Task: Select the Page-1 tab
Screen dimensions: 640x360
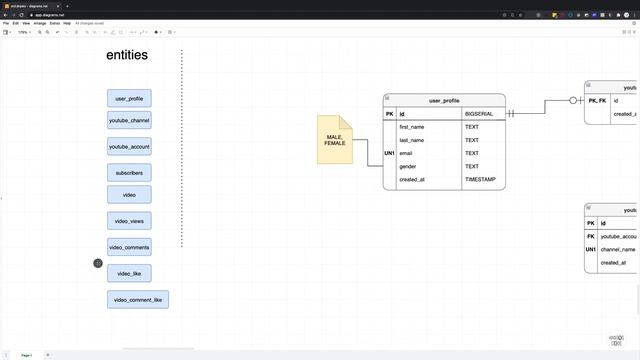Action: point(27,355)
